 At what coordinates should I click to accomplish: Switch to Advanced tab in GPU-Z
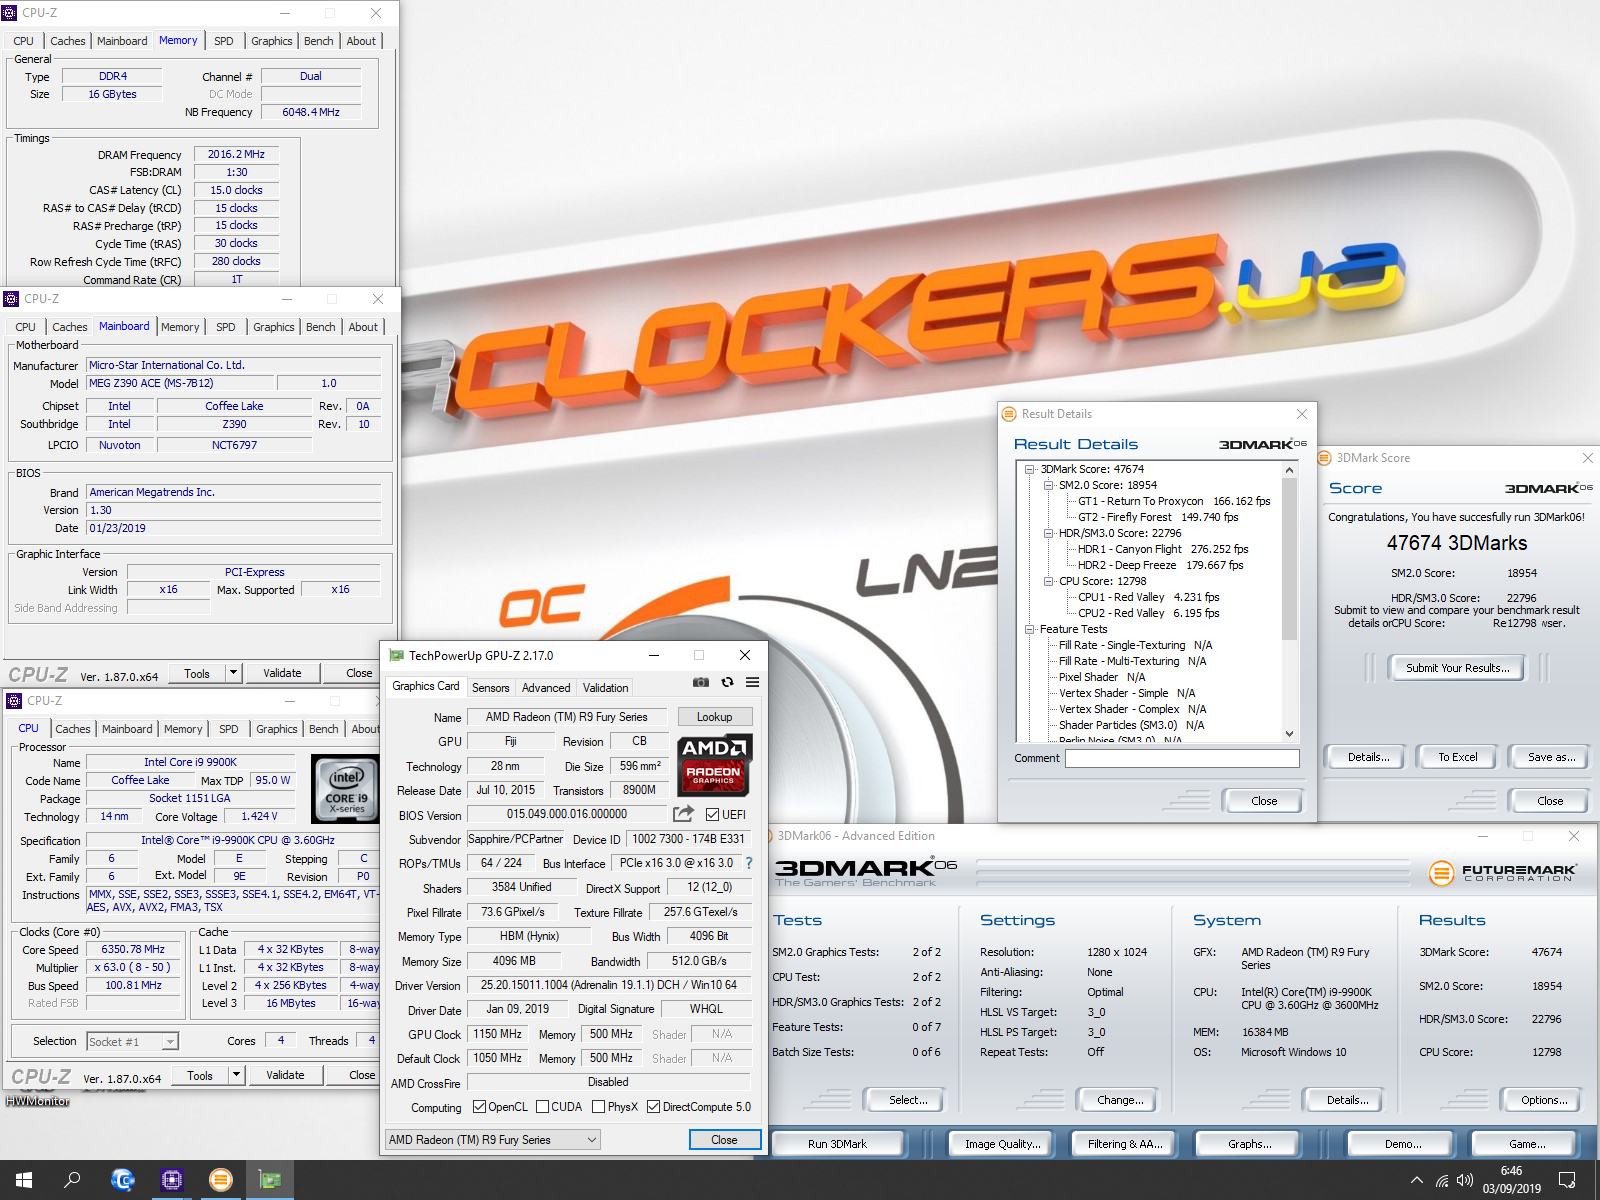(546, 688)
